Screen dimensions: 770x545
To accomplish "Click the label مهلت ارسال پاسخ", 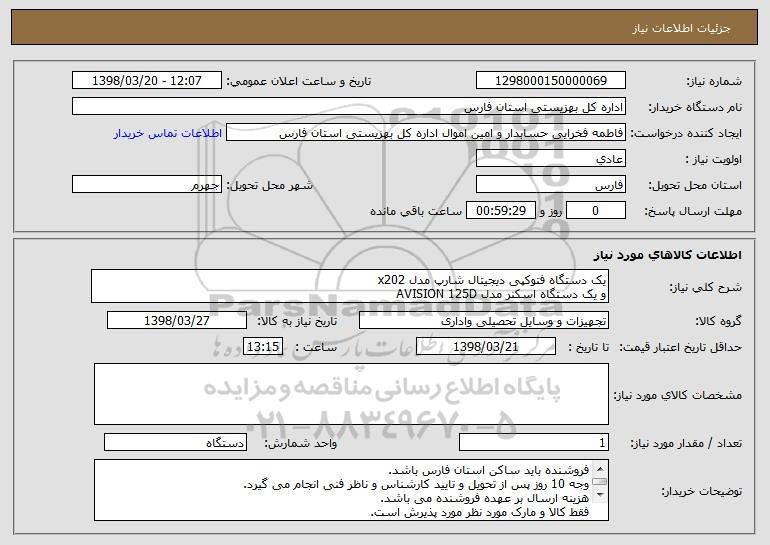I will point(693,212).
